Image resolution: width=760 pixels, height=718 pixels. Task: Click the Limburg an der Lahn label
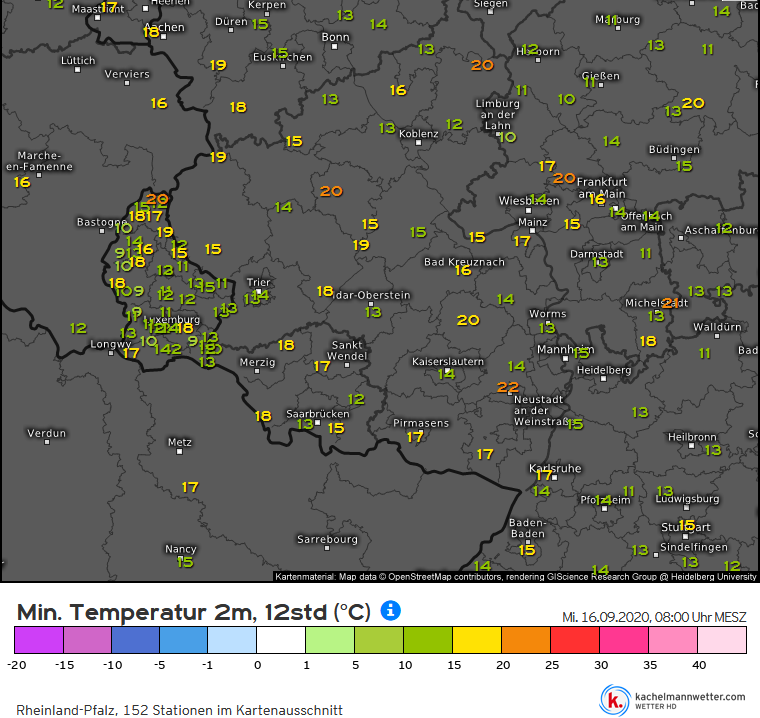[x=498, y=115]
